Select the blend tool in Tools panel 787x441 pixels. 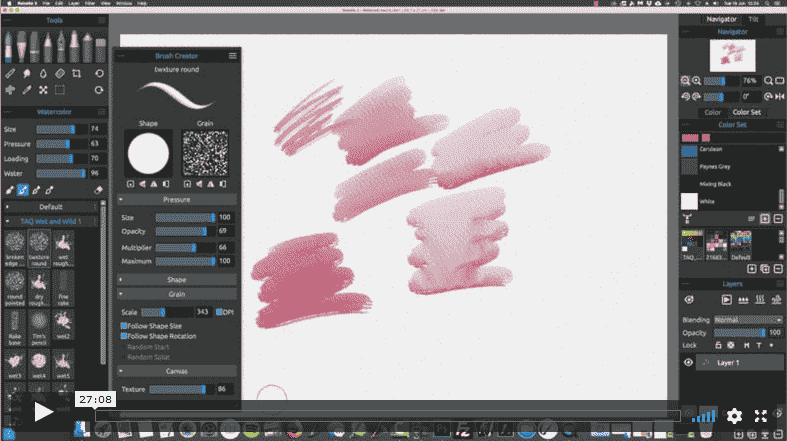click(x=10, y=74)
